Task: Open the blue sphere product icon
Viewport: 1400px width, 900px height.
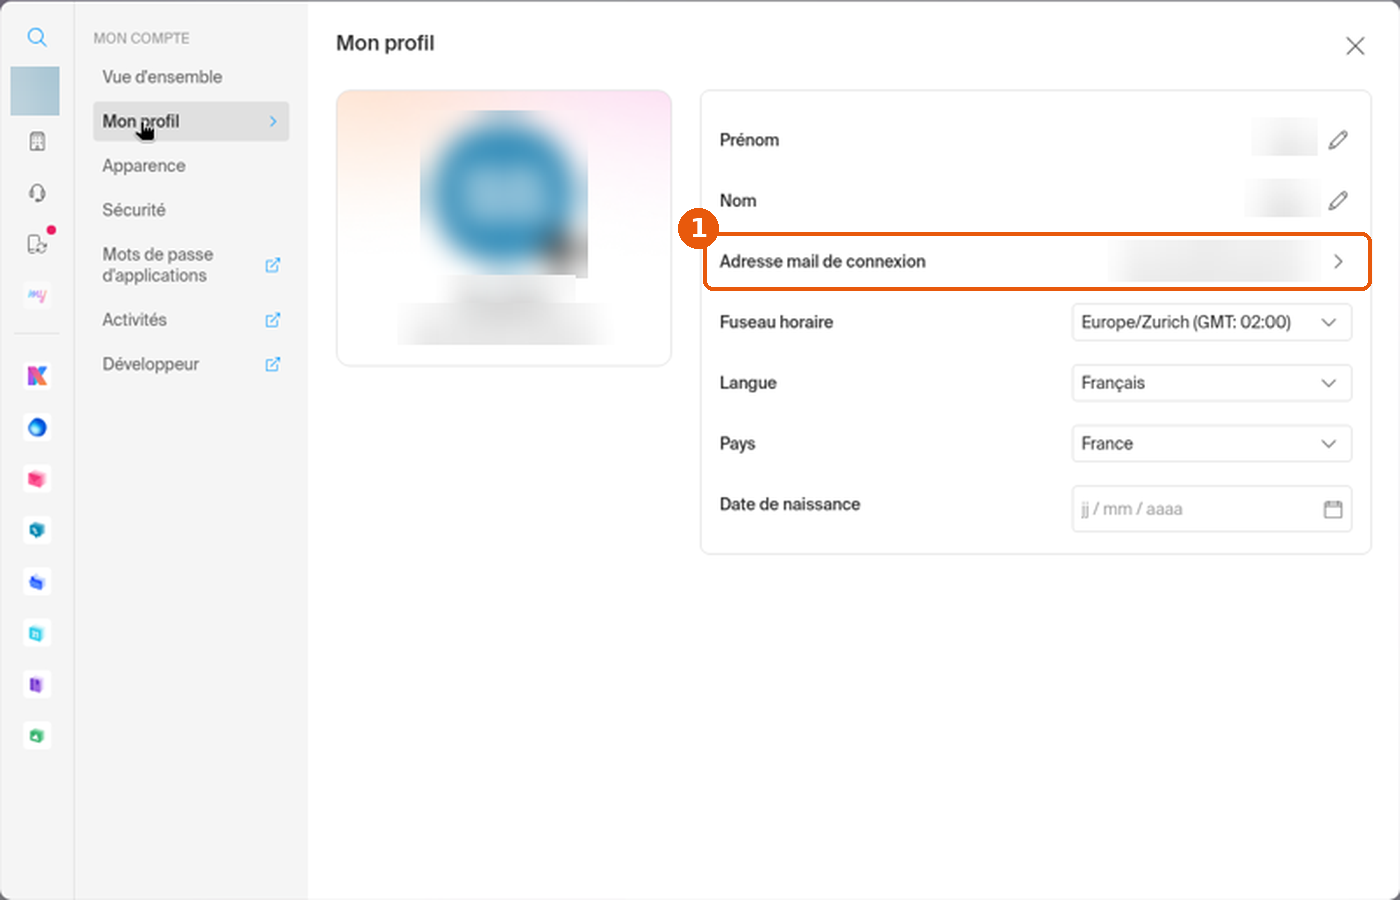Action: [37, 428]
